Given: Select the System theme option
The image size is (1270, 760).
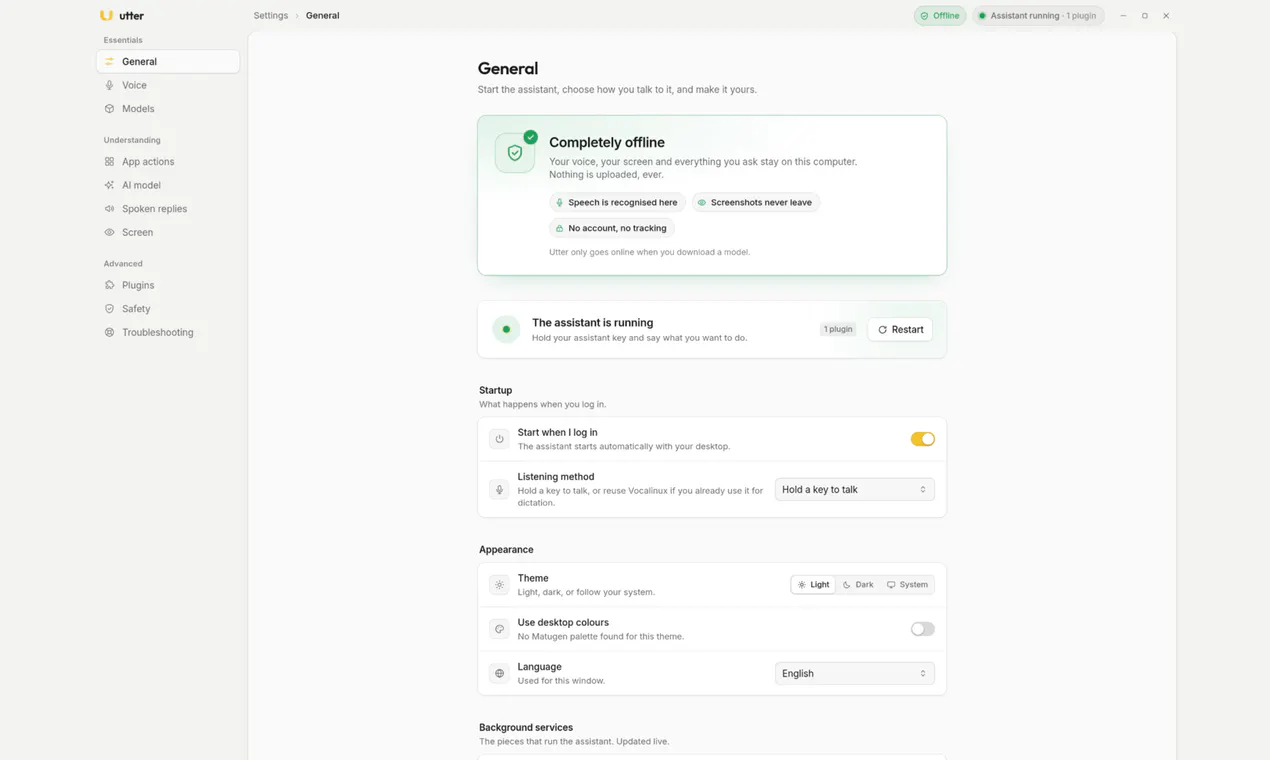Looking at the screenshot, I should [x=907, y=585].
